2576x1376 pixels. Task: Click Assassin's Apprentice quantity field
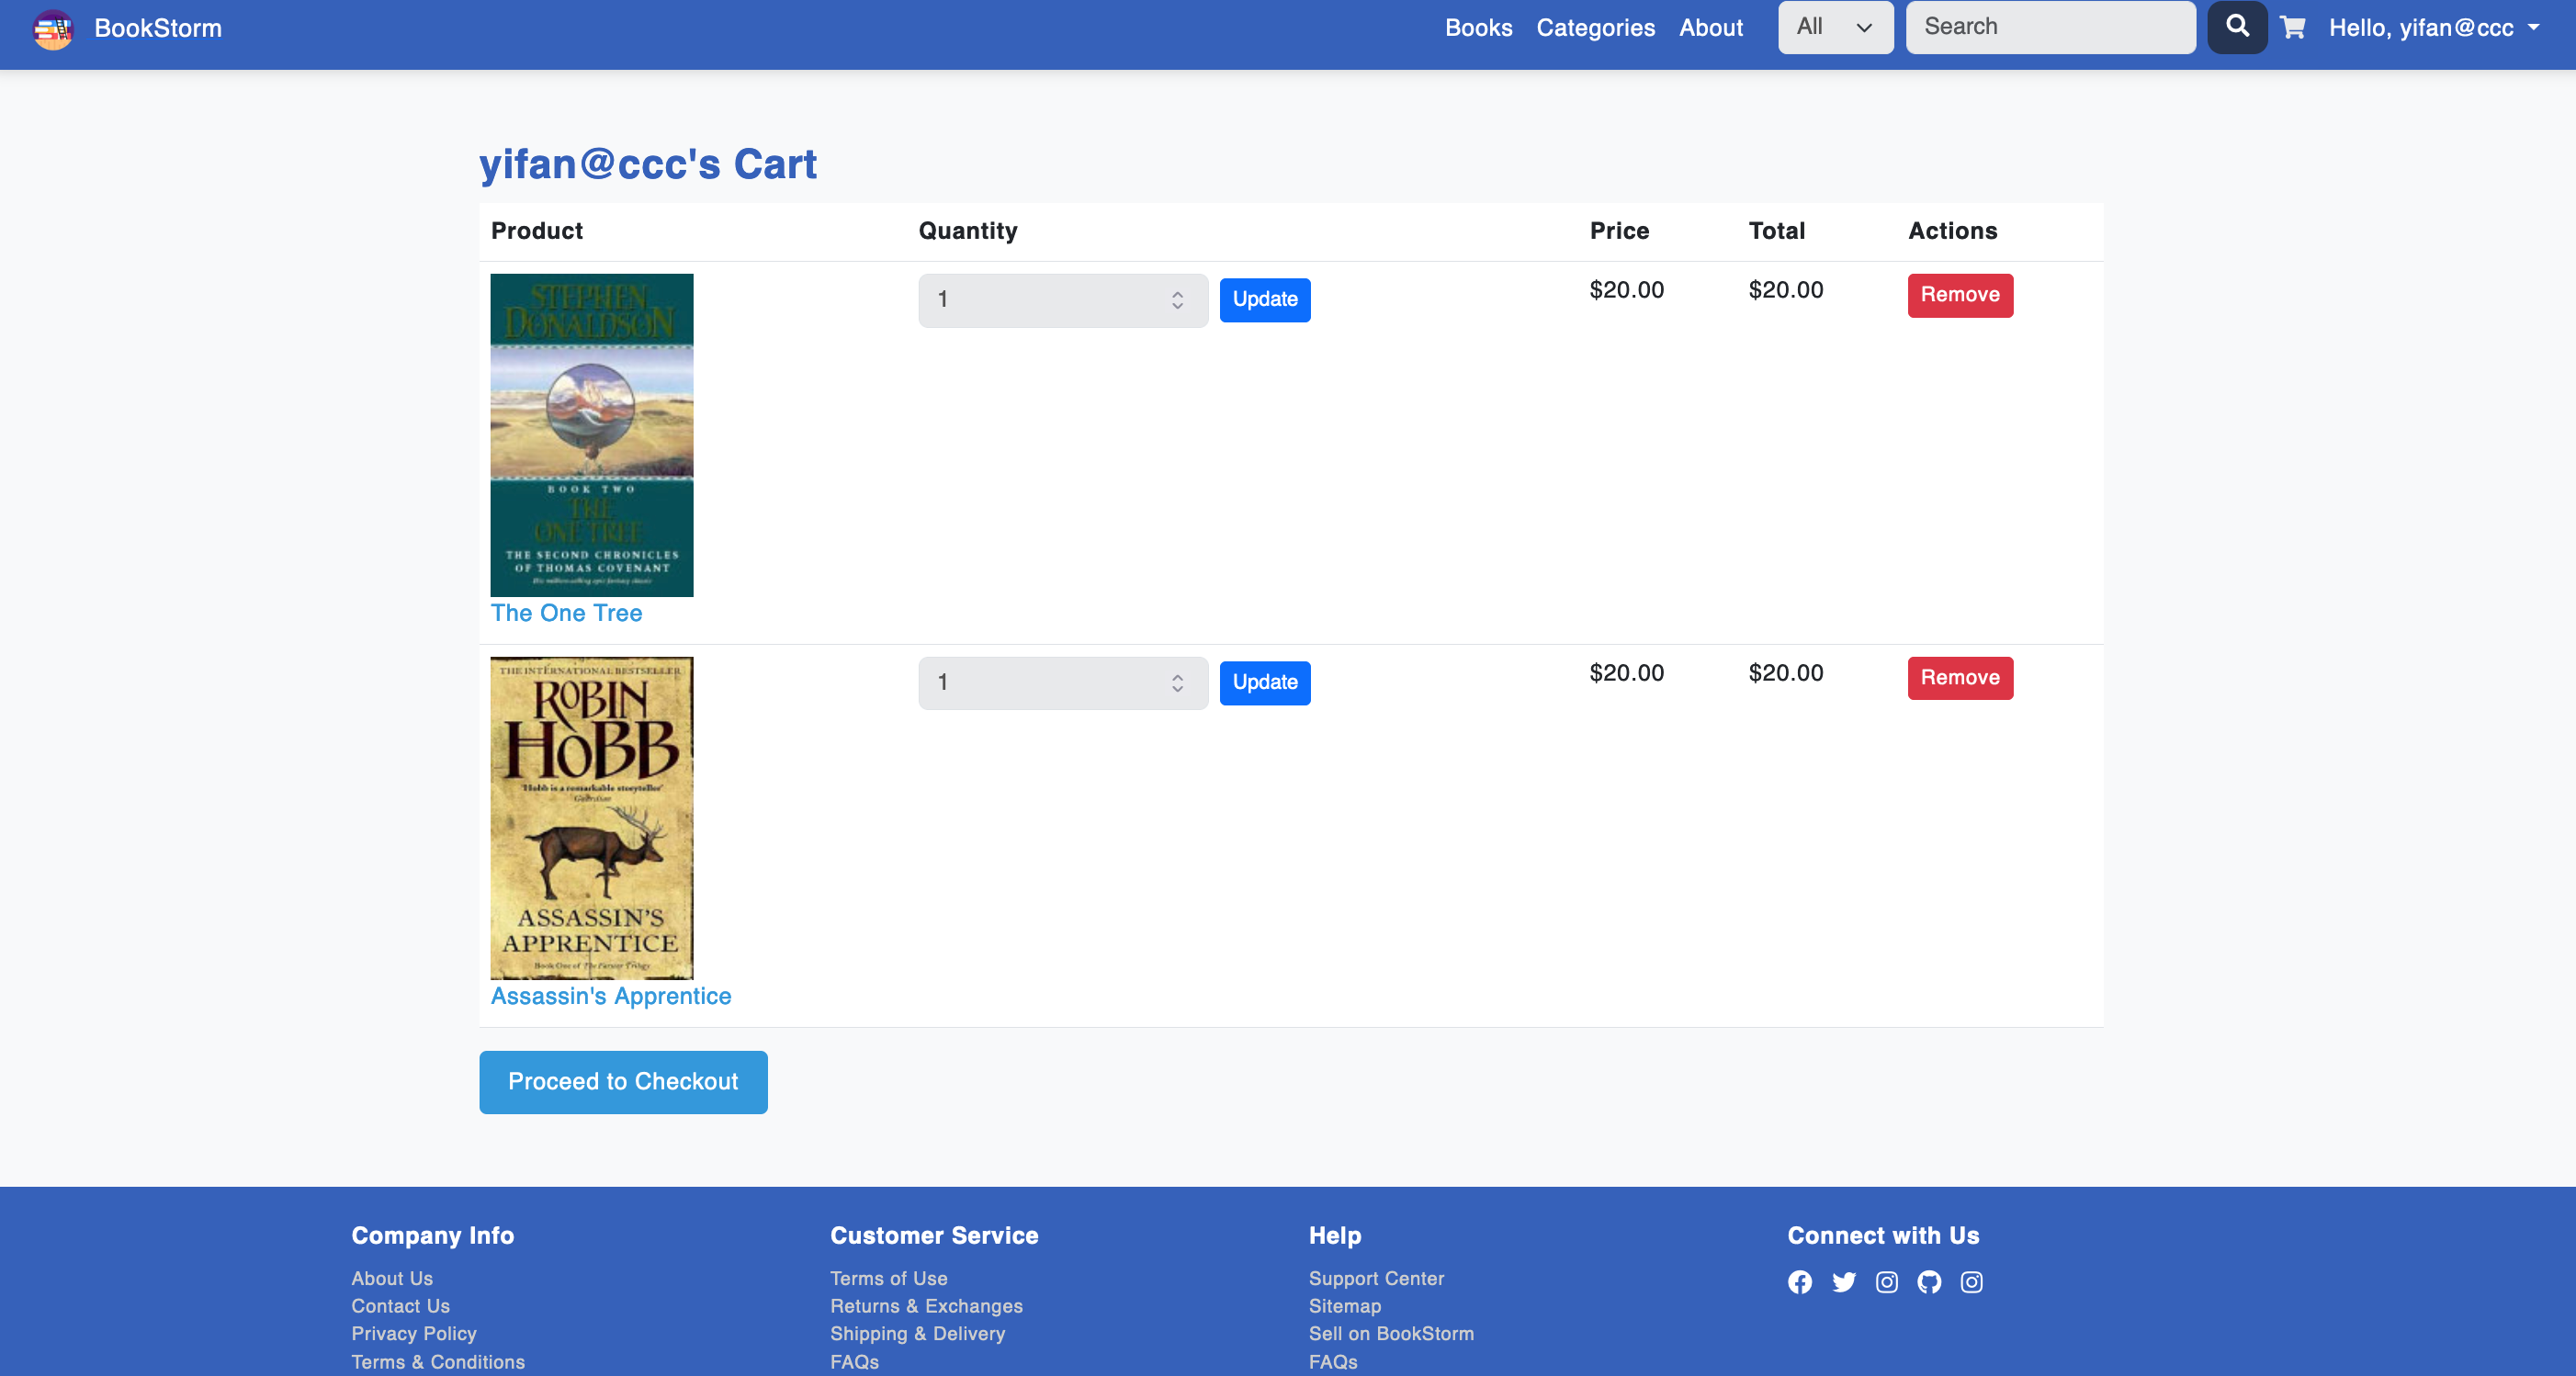click(1063, 683)
